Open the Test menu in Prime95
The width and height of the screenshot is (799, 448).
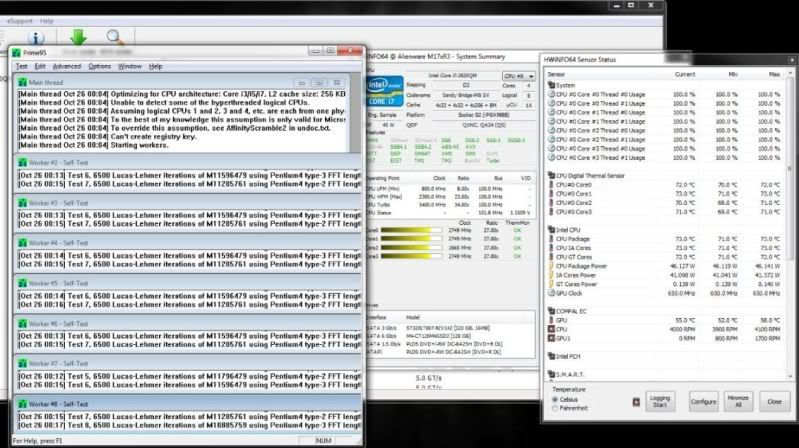click(21, 66)
